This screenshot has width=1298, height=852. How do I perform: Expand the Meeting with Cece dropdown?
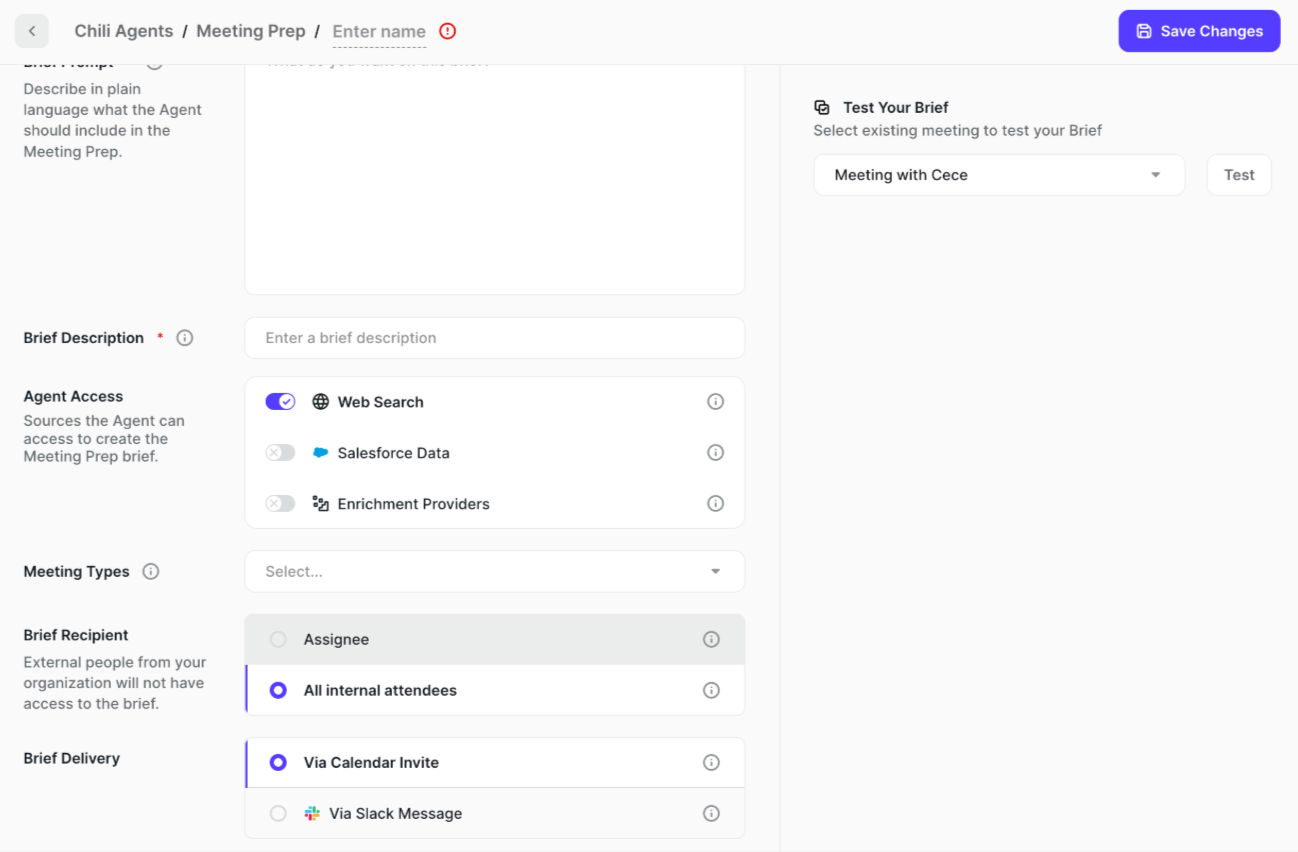pyautogui.click(x=998, y=175)
